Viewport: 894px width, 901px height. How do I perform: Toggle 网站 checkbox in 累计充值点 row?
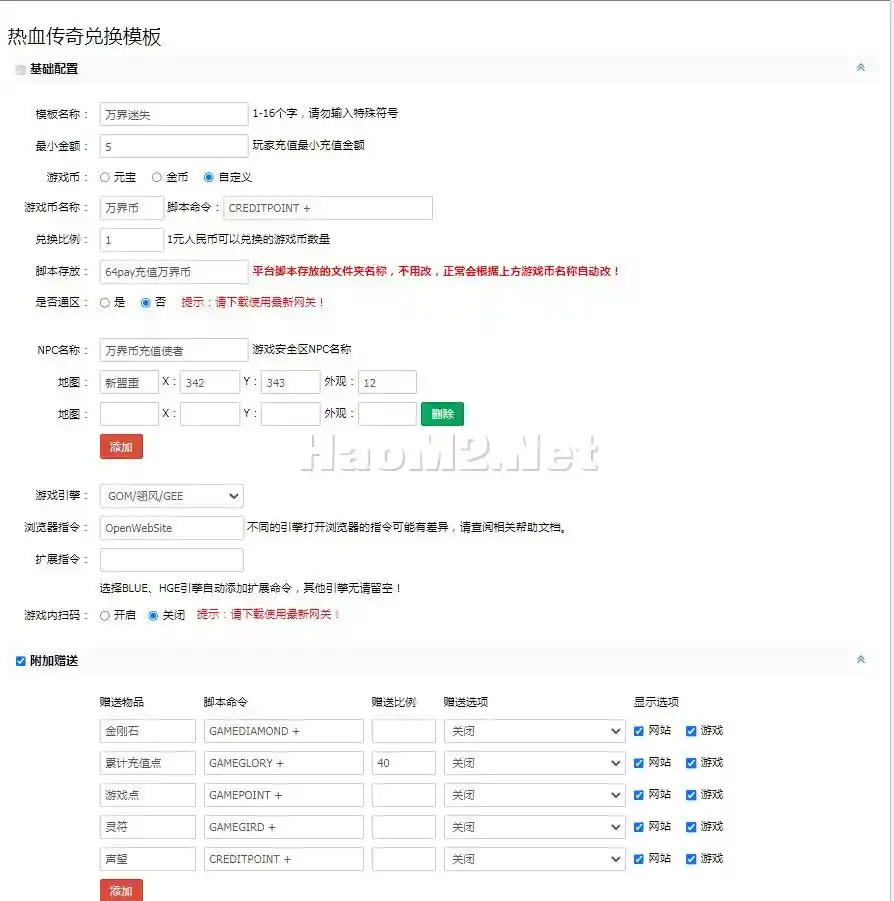click(x=638, y=763)
